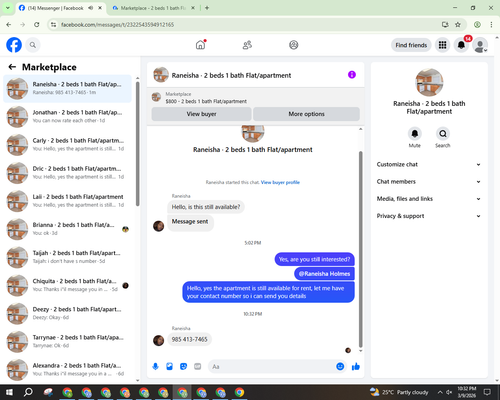Image resolution: width=500 pixels, height=400 pixels.
Task: Bookmark this page star icon
Action: 458,24
